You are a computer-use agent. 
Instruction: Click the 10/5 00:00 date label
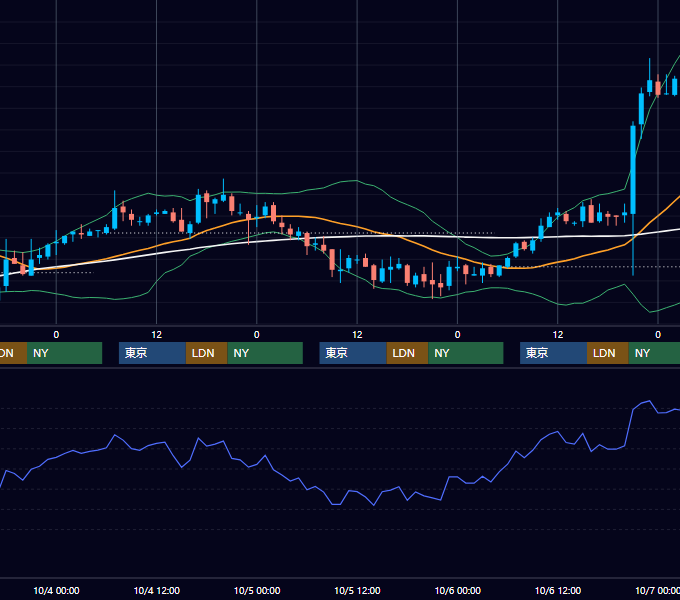pos(257,590)
